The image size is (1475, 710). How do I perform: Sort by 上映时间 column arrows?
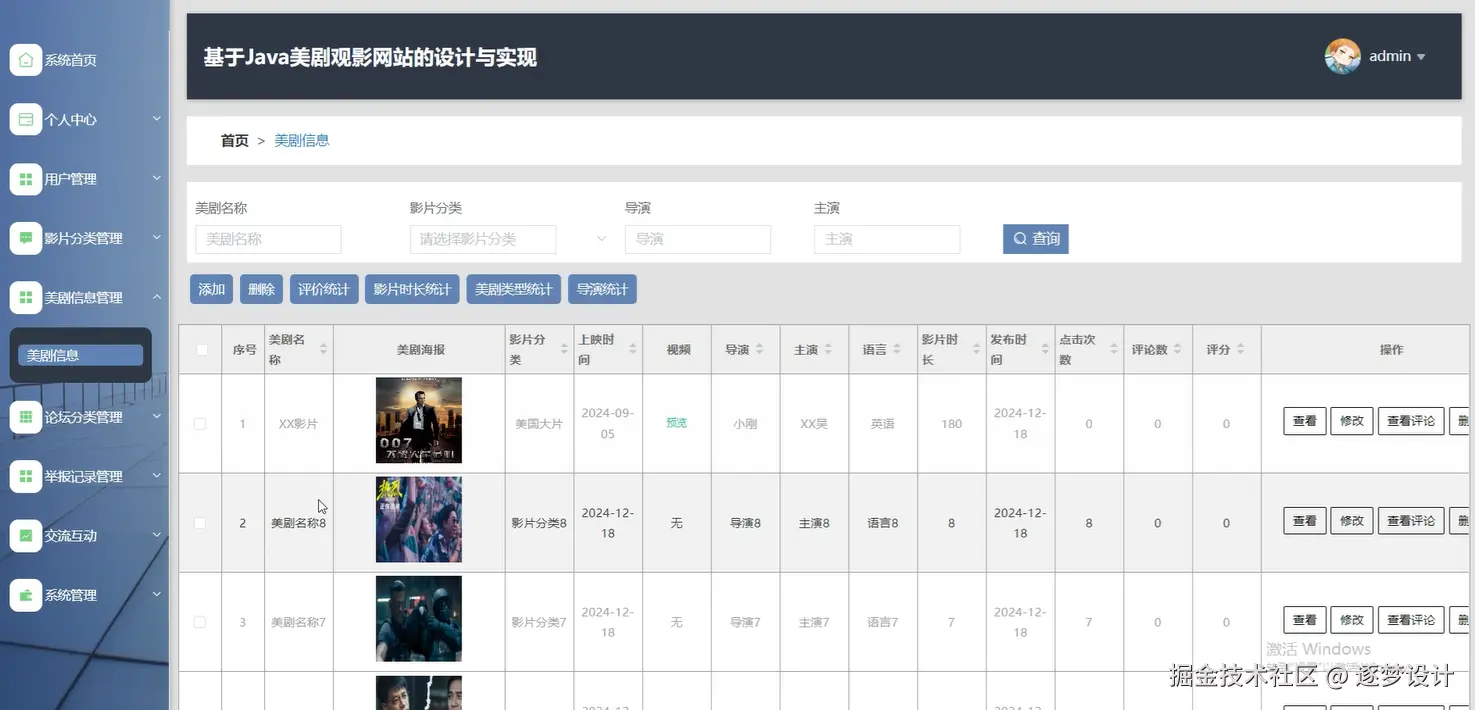(x=632, y=349)
